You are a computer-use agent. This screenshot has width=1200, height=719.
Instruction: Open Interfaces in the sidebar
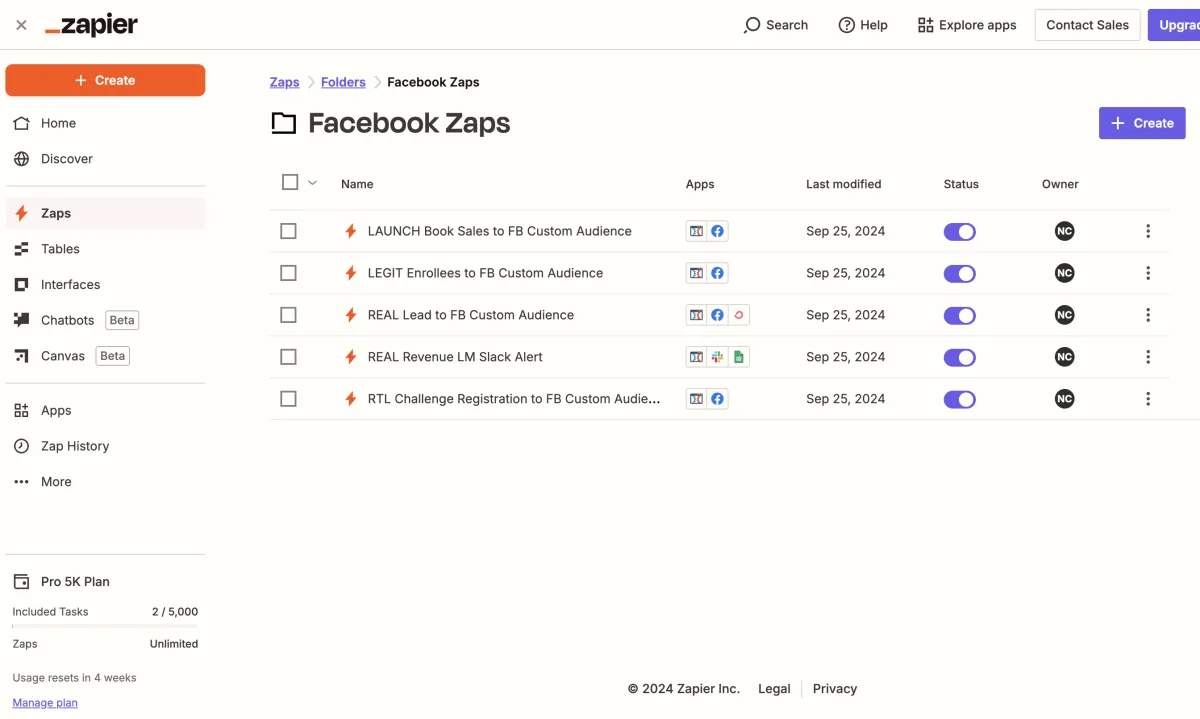click(x=105, y=285)
